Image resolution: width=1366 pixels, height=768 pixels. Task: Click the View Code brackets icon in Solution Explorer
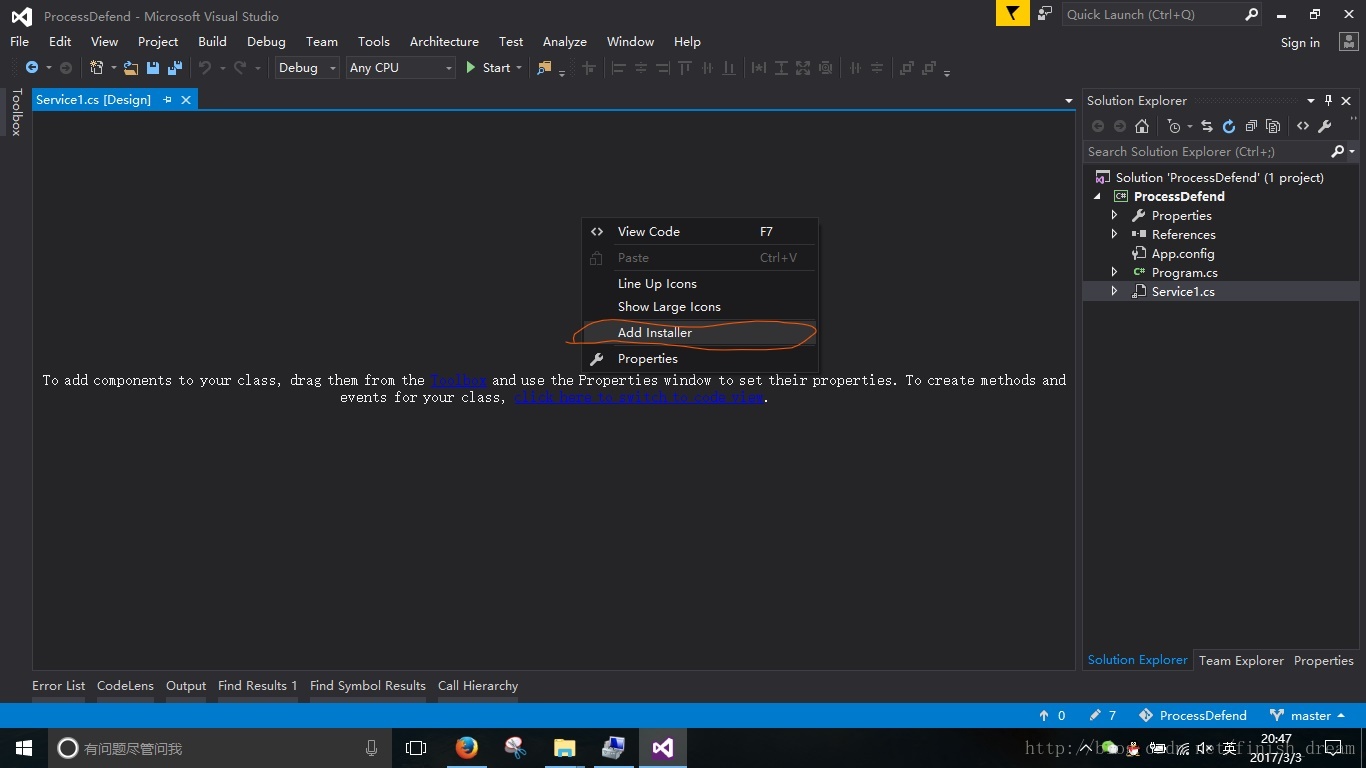[x=1303, y=126]
